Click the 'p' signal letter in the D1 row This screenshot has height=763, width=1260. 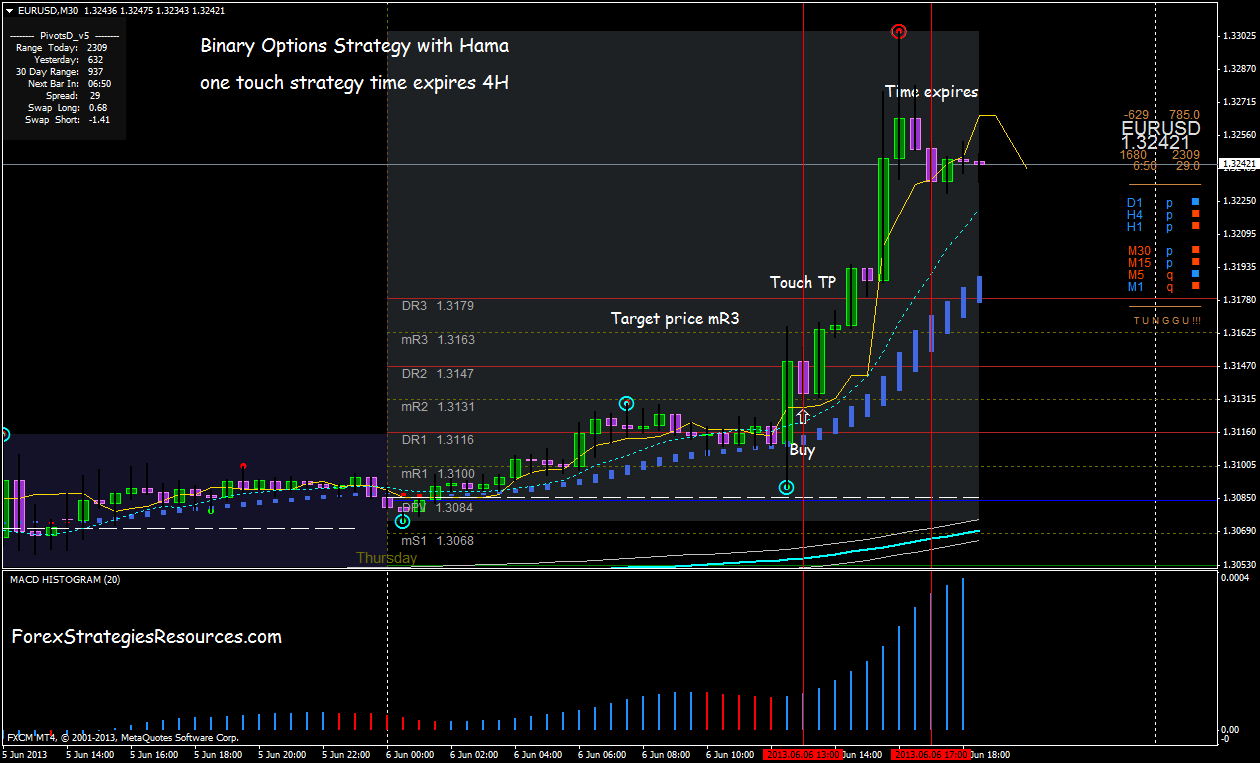[1169, 203]
